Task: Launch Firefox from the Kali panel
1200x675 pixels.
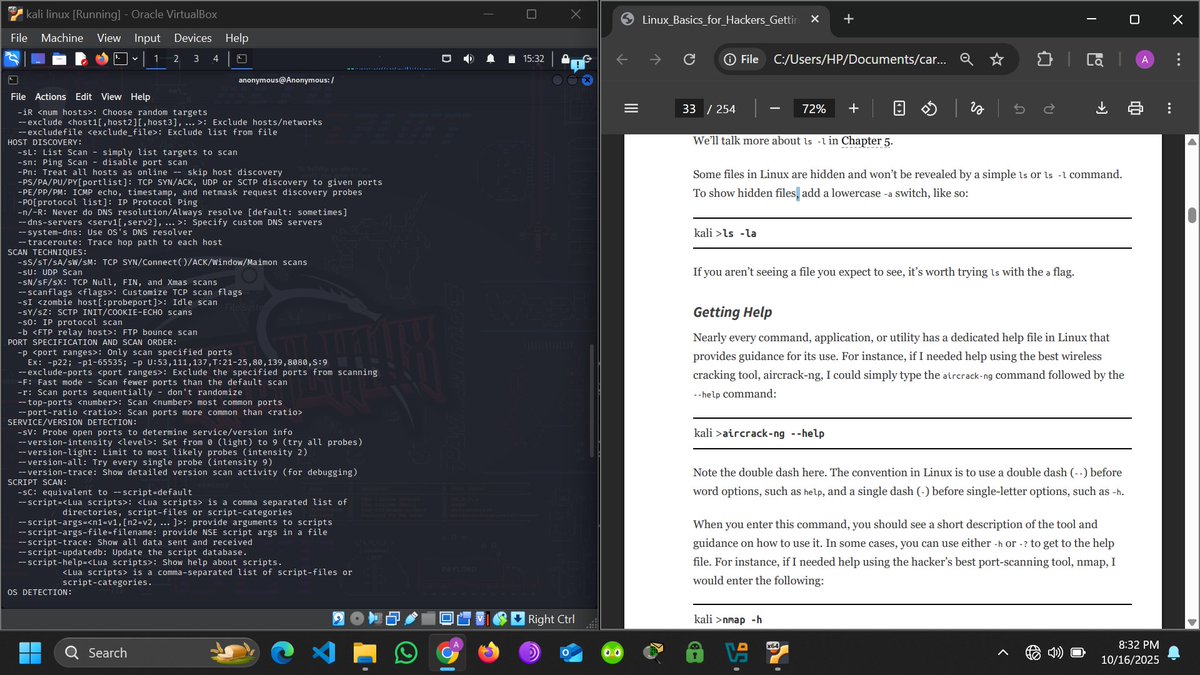Action: click(x=101, y=59)
